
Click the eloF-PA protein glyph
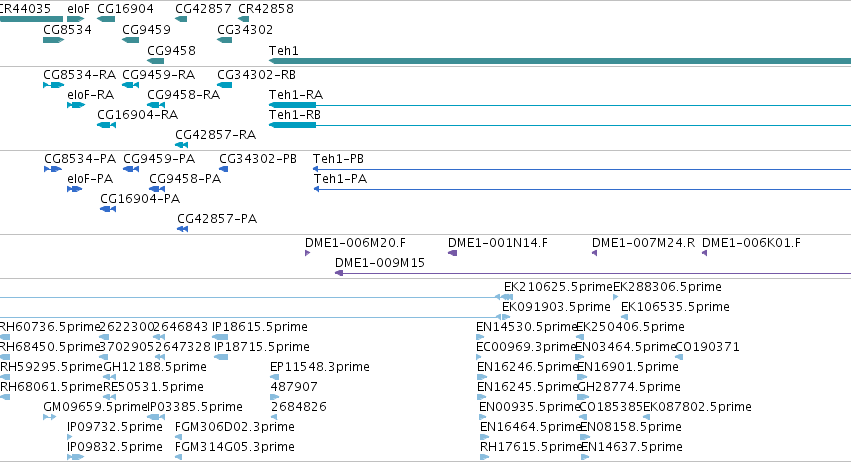tap(74, 189)
